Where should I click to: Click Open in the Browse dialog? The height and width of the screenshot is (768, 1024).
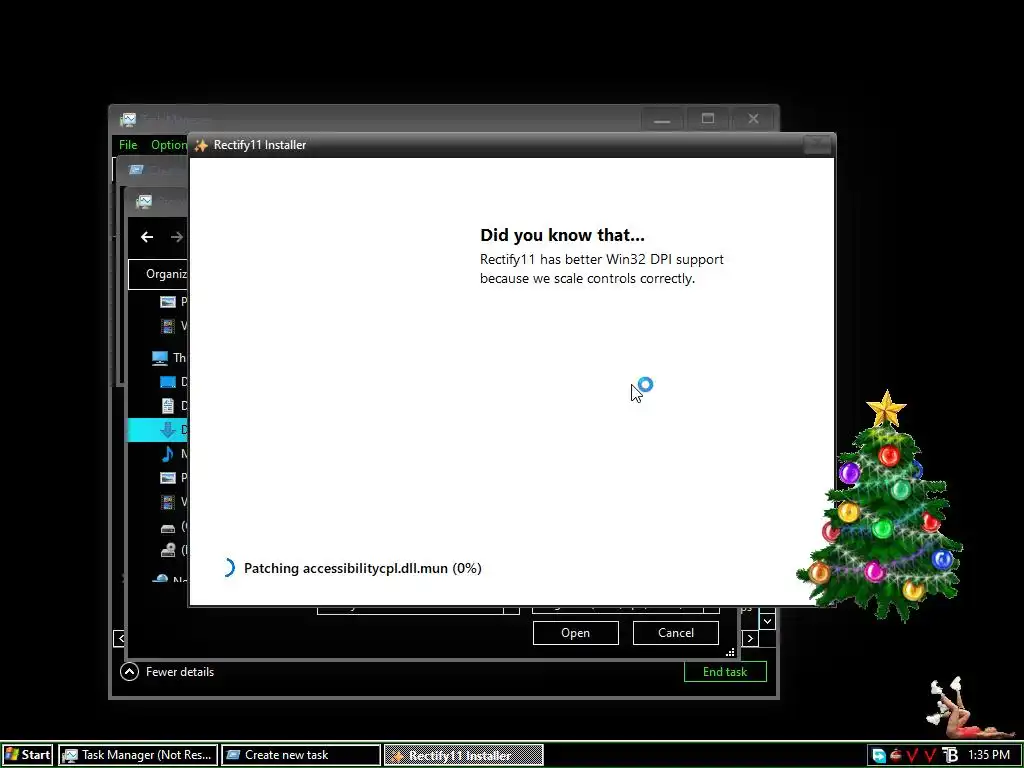[575, 633]
